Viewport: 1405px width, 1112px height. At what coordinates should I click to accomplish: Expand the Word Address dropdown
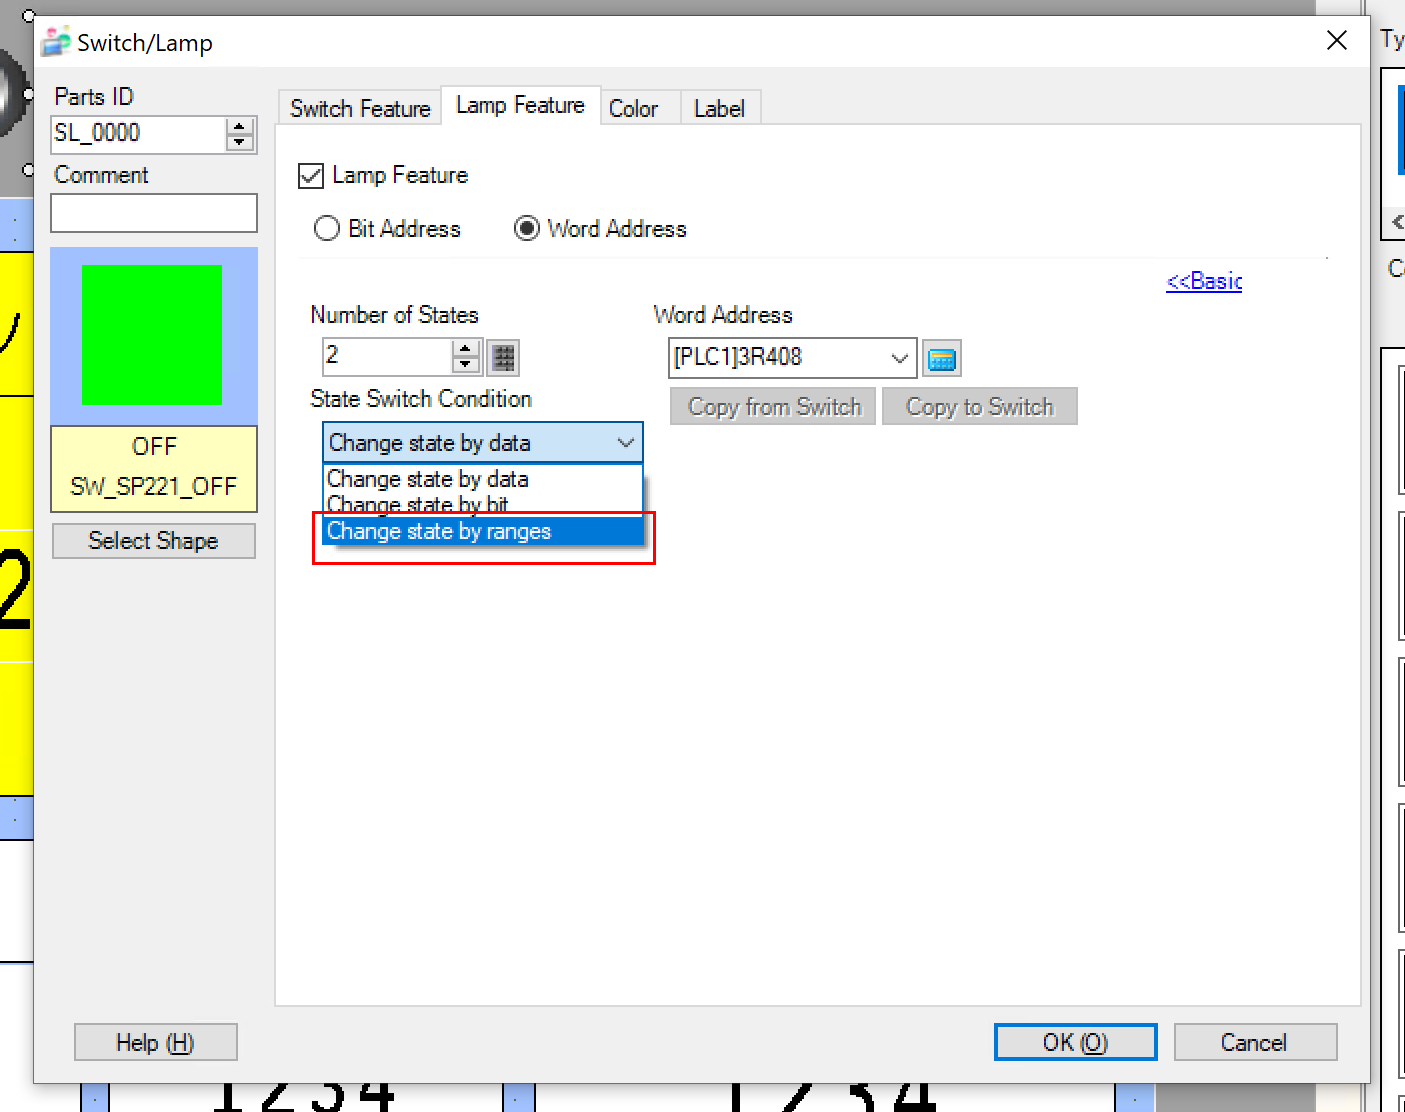(899, 358)
